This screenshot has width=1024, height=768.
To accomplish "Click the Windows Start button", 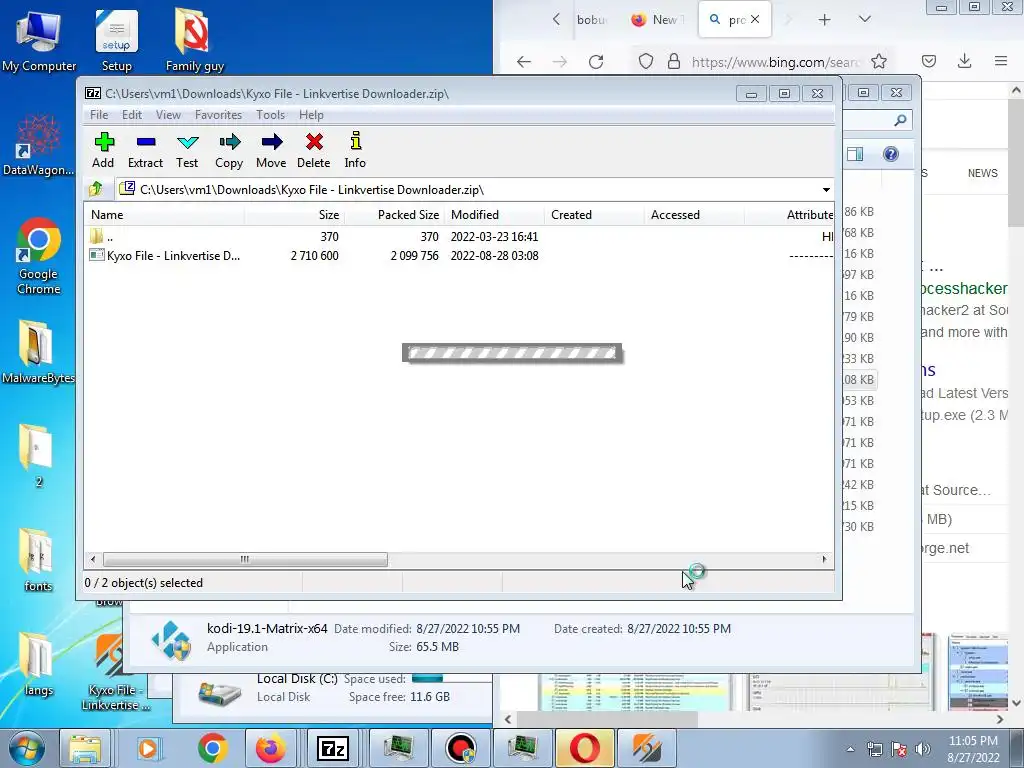I will pyautogui.click(x=27, y=748).
